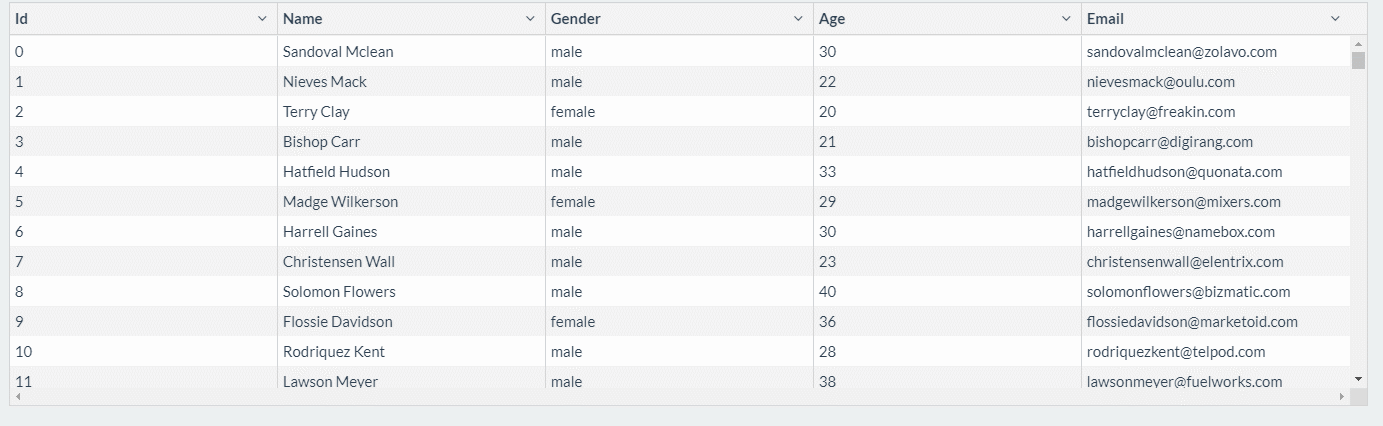The width and height of the screenshot is (1383, 426).
Task: Select the Id cell with value 9
Action: pos(20,322)
